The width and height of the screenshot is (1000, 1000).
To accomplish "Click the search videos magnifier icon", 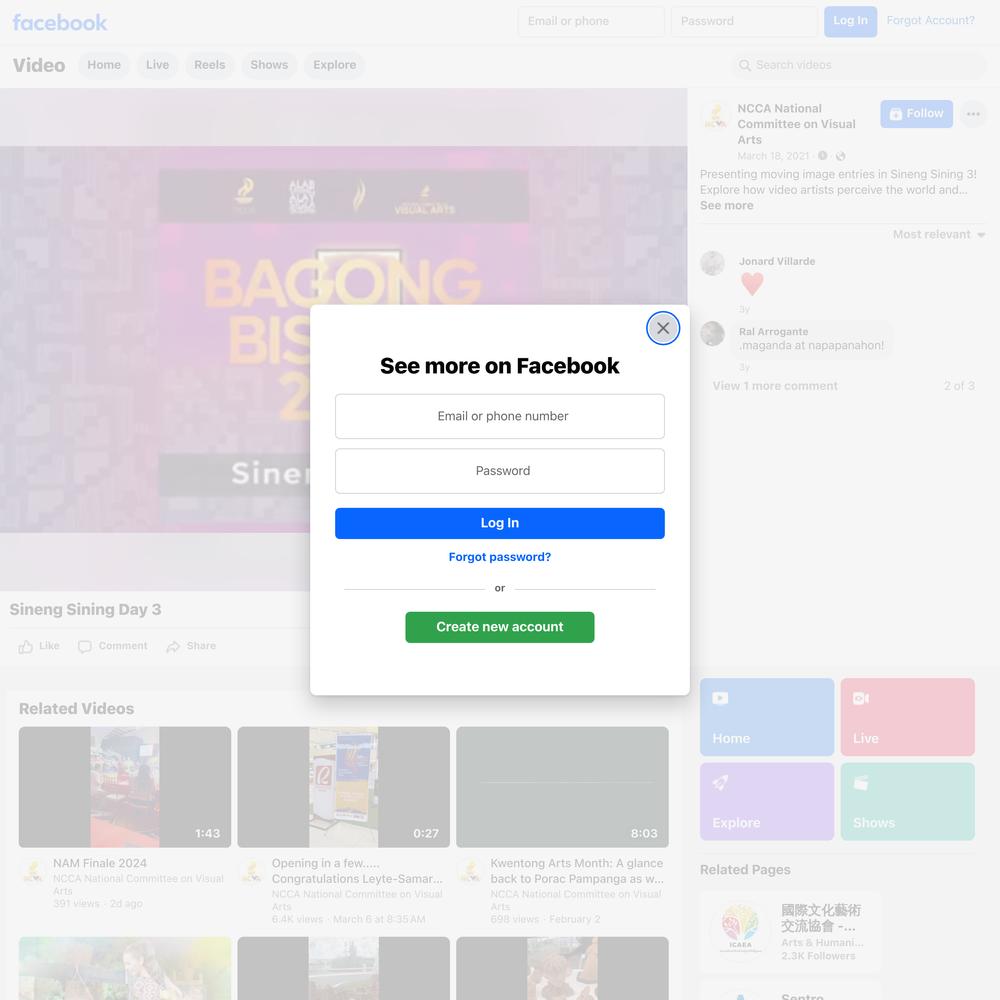I will pos(744,65).
